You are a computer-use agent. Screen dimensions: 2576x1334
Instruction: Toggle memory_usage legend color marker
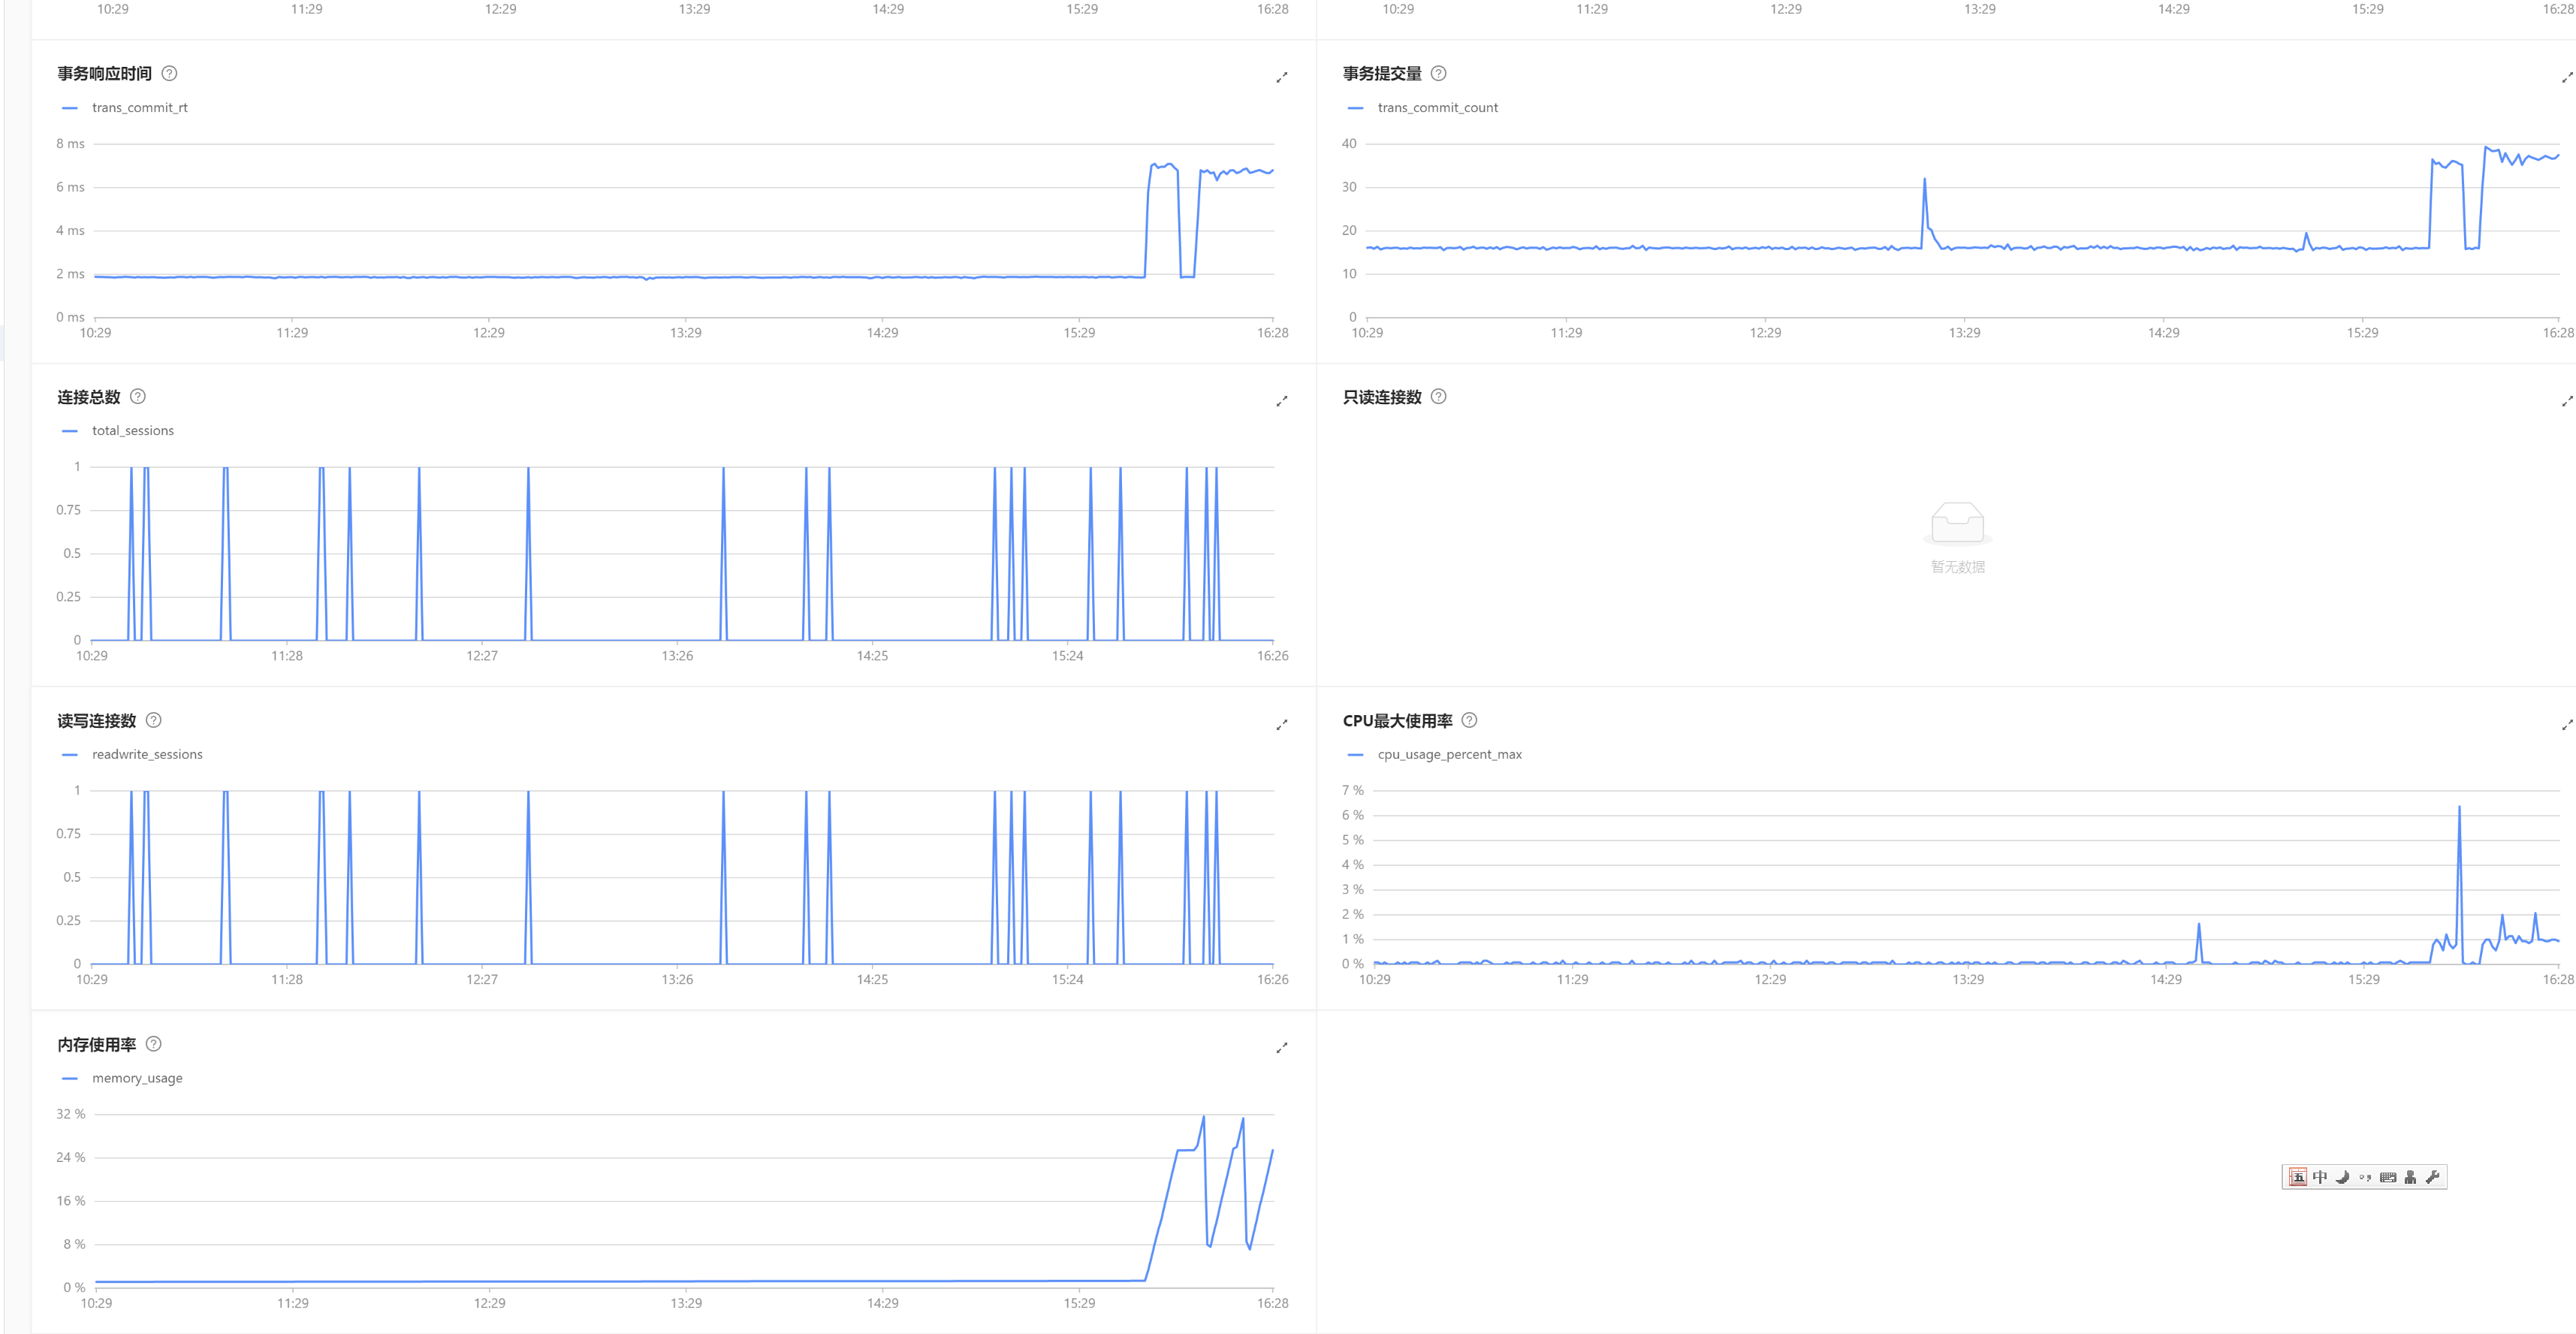click(x=70, y=1078)
